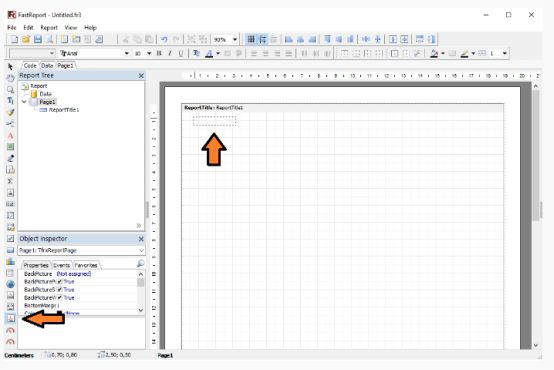Select ReportTitle1 in the Report Tree
Viewport: 554px width, 370px height.
[64, 110]
